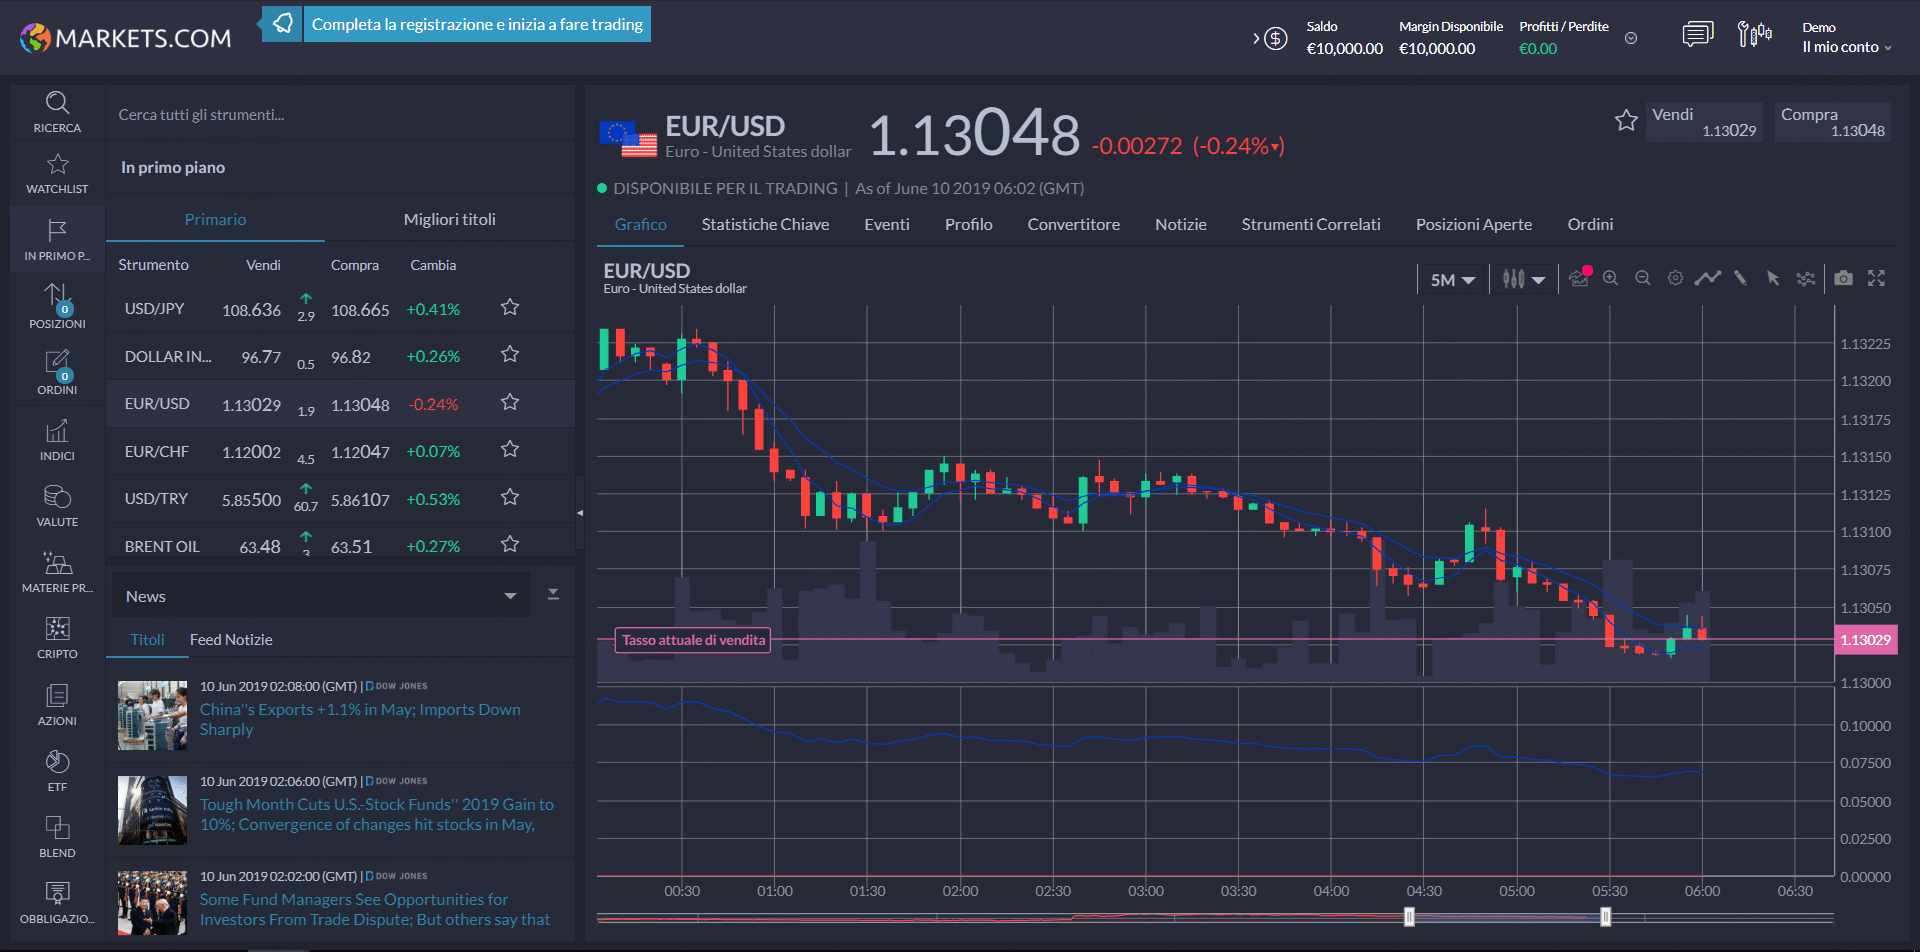Viewport: 1920px width, 952px height.
Task: Toggle favorite star for USD/TRY row
Action: 510,497
